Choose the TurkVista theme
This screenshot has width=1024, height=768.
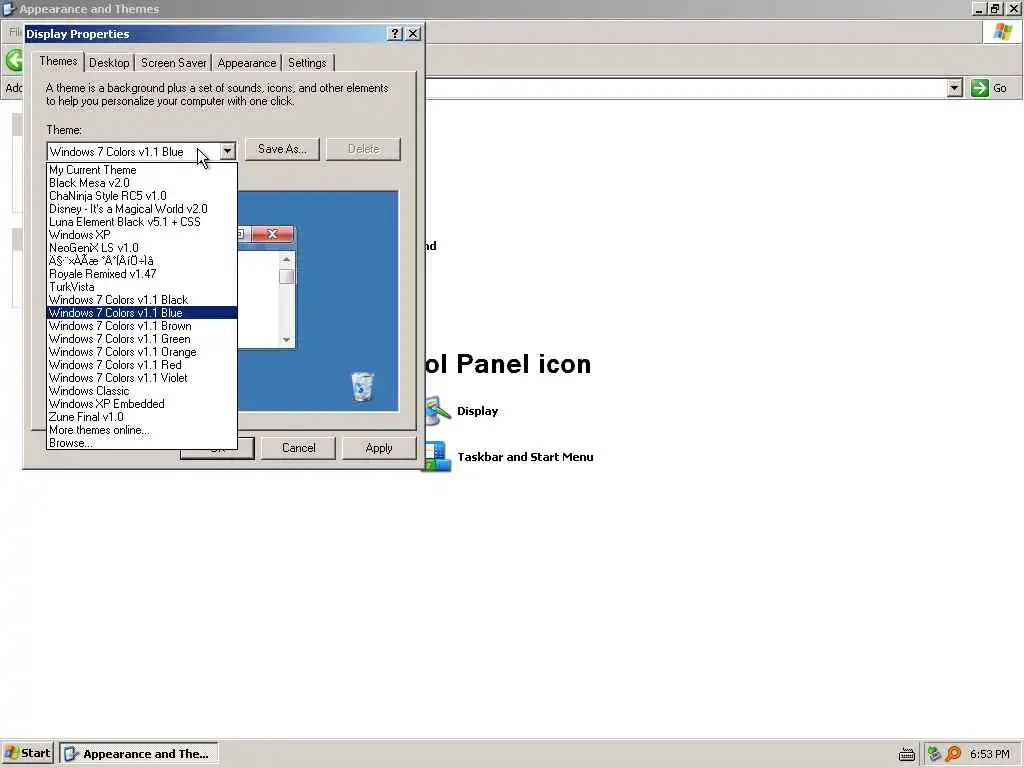point(142,287)
